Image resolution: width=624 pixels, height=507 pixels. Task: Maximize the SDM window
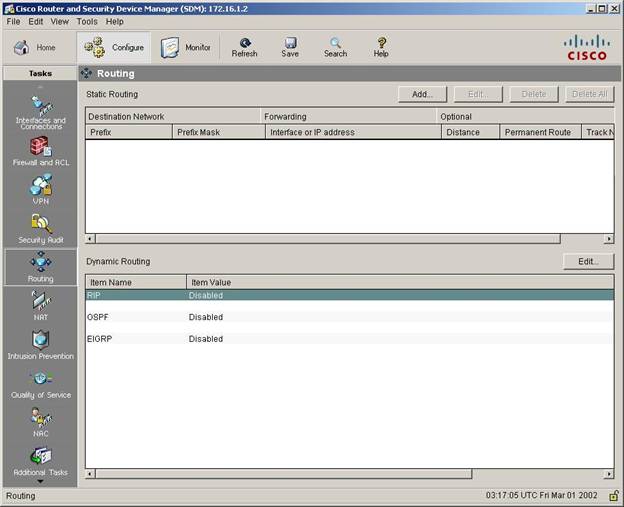[x=602, y=8]
